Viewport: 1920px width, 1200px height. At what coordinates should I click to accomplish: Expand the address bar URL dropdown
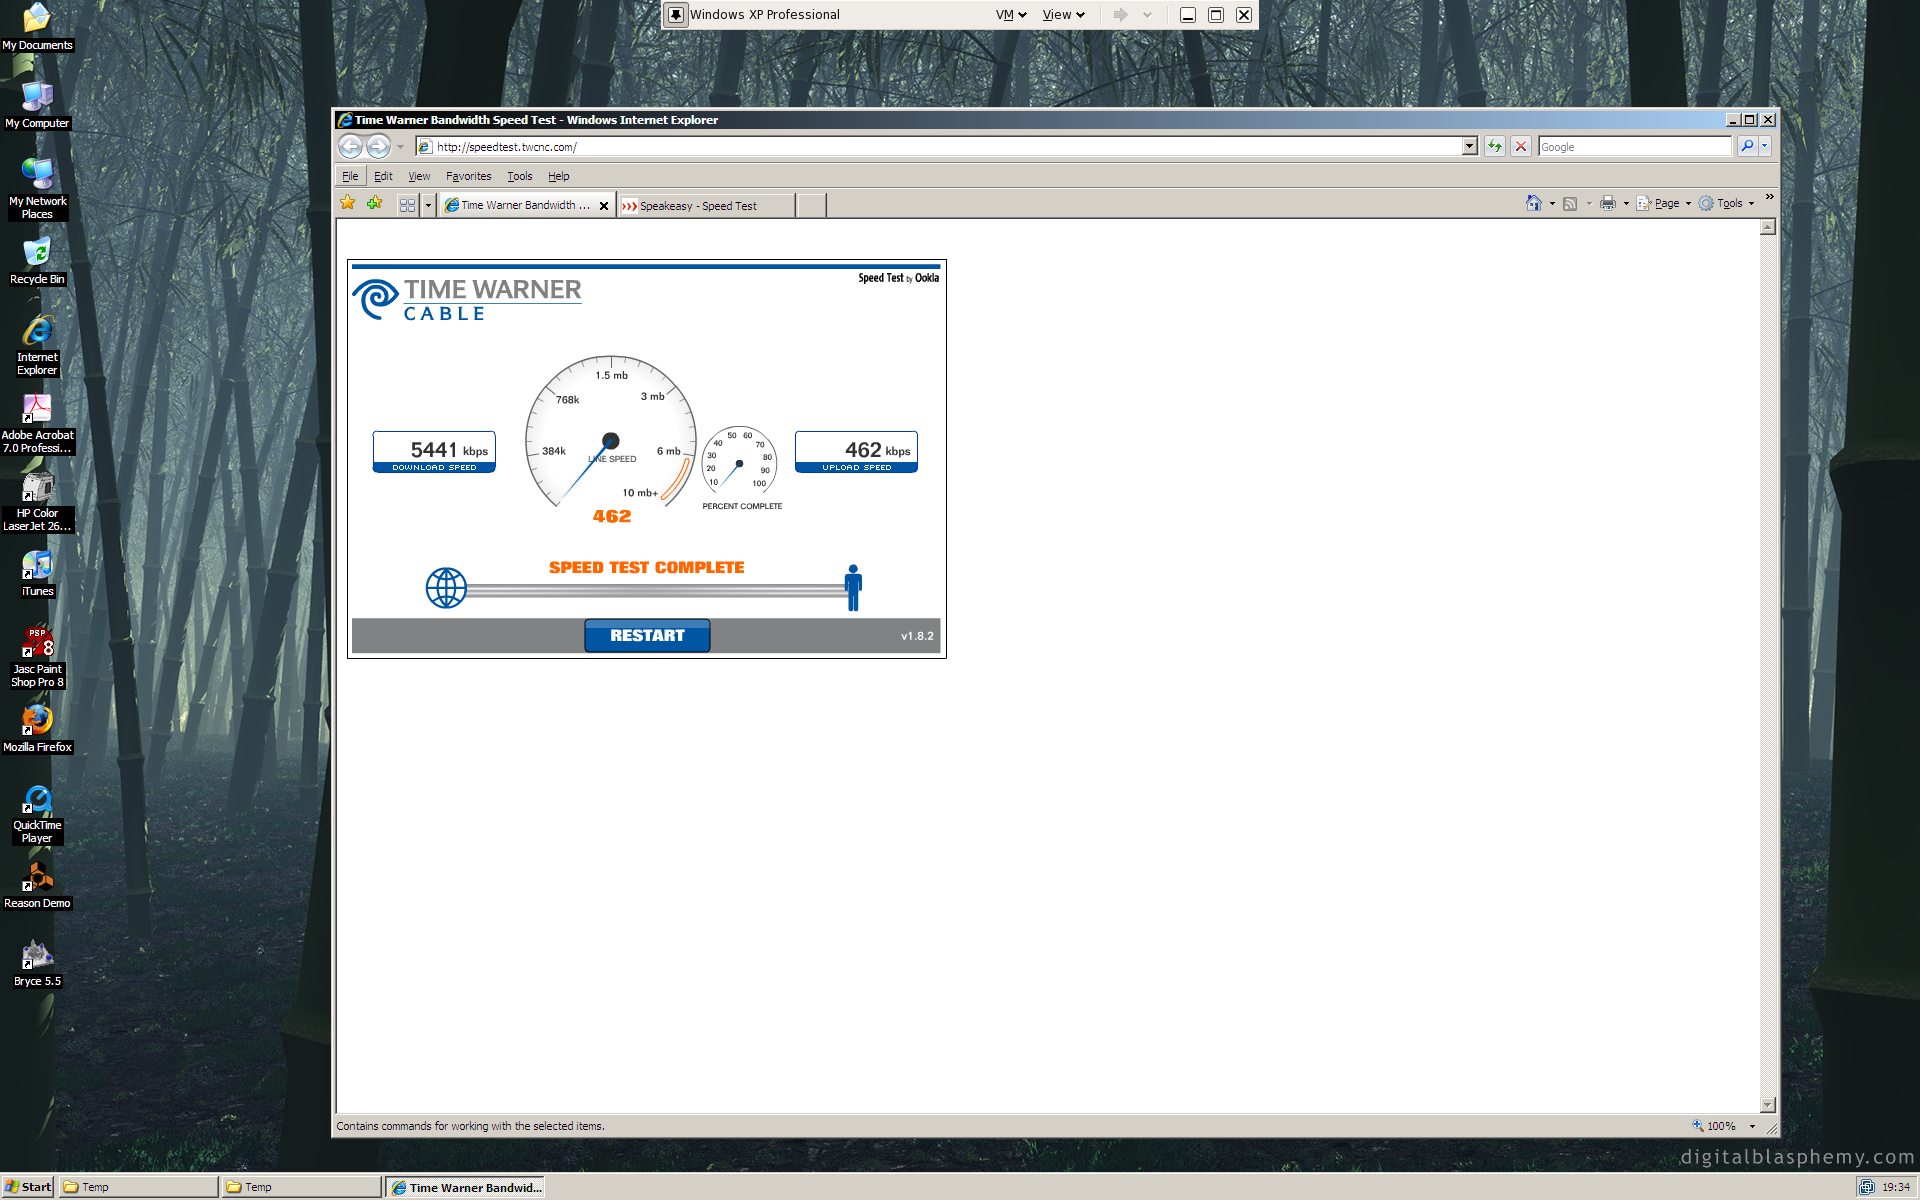point(1469,147)
